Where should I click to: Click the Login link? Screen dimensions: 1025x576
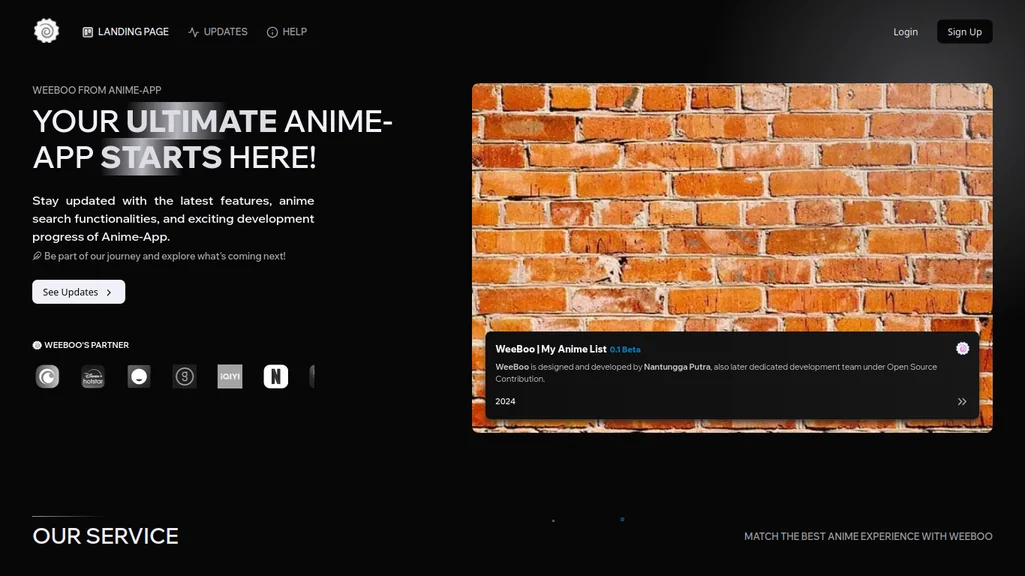coord(905,31)
